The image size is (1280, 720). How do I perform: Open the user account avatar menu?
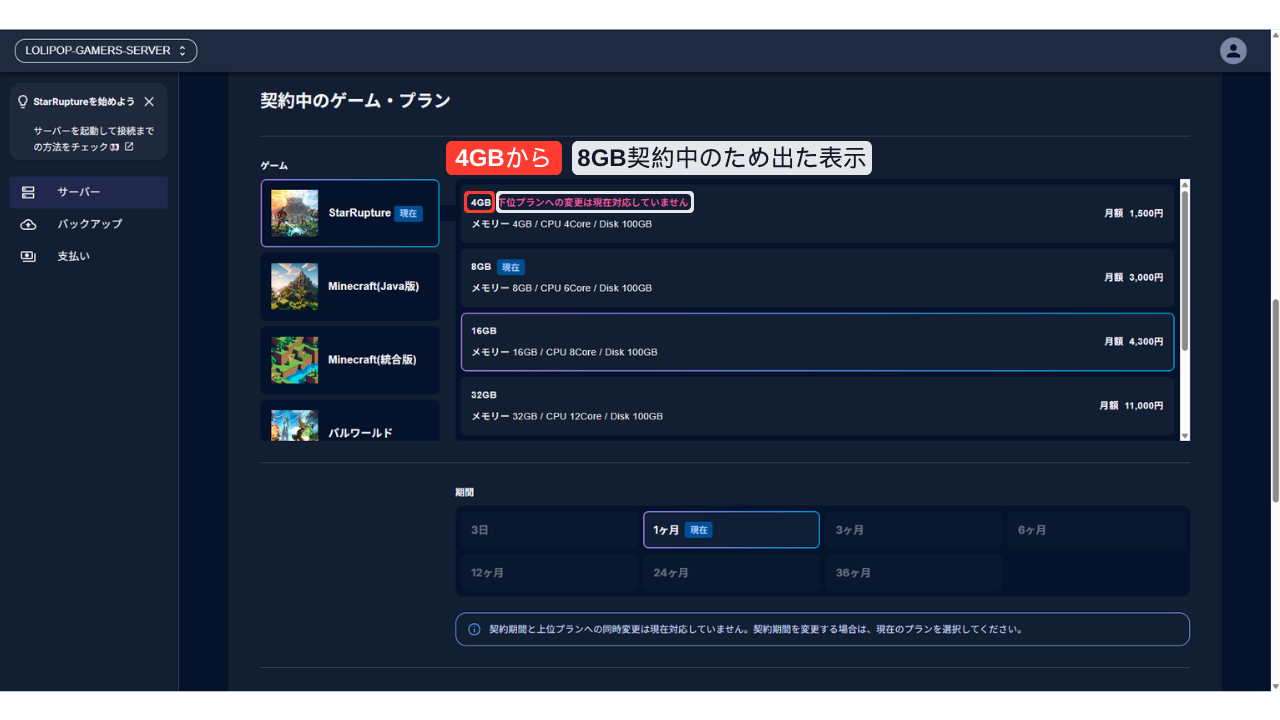point(1233,50)
